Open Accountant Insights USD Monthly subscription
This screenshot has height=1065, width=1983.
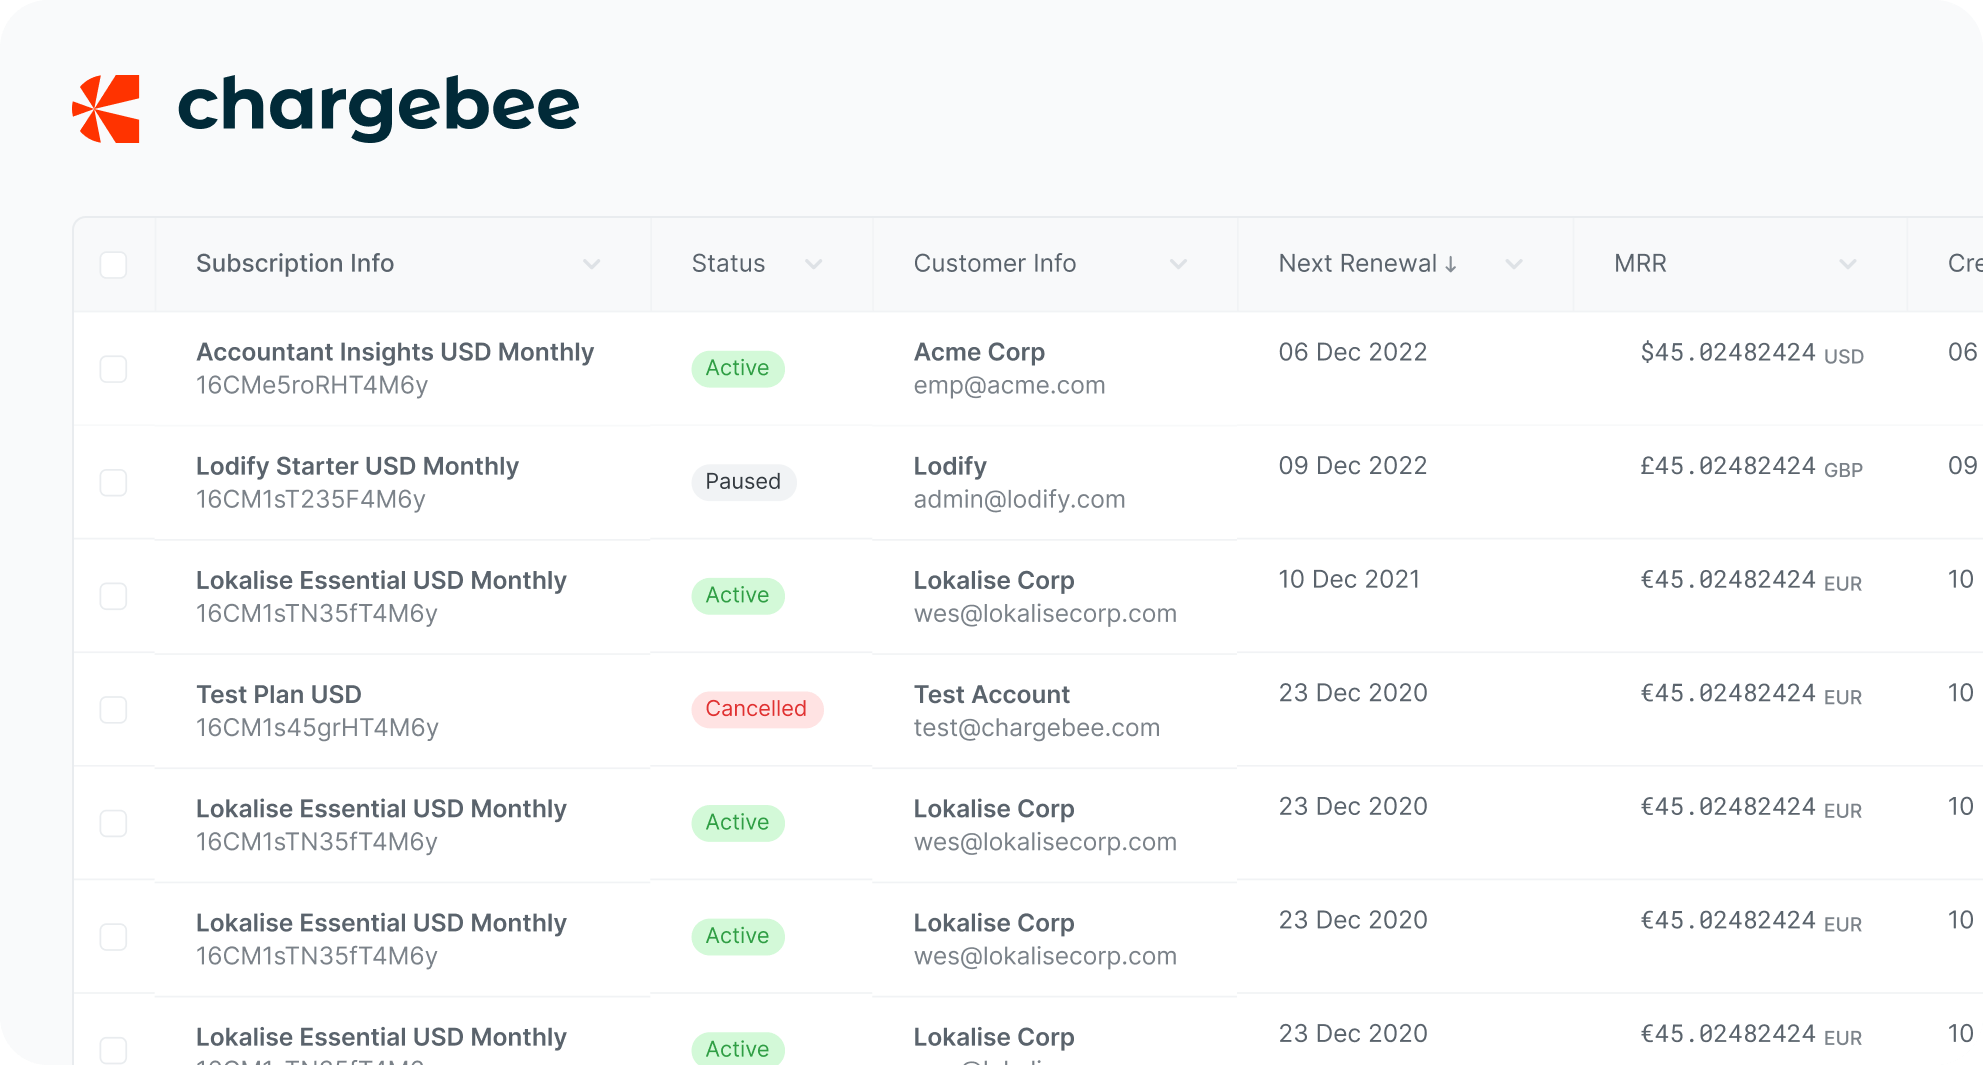395,352
